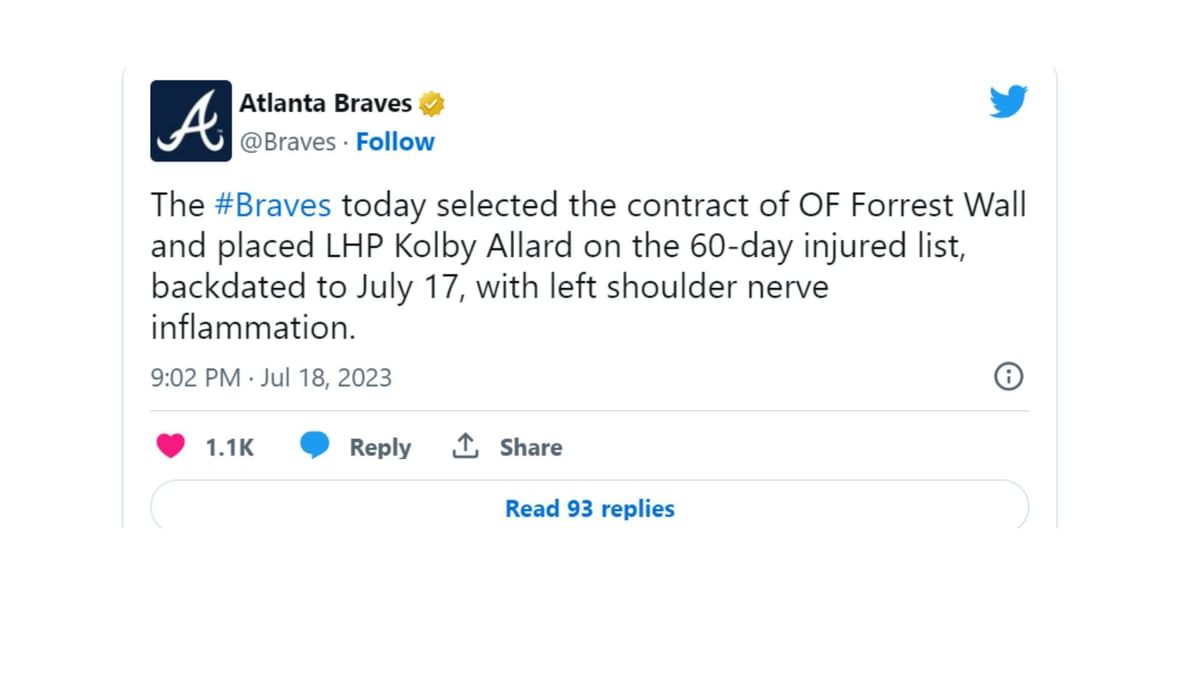Open the @Braves handle link
This screenshot has height=675, width=1200.
coord(286,142)
